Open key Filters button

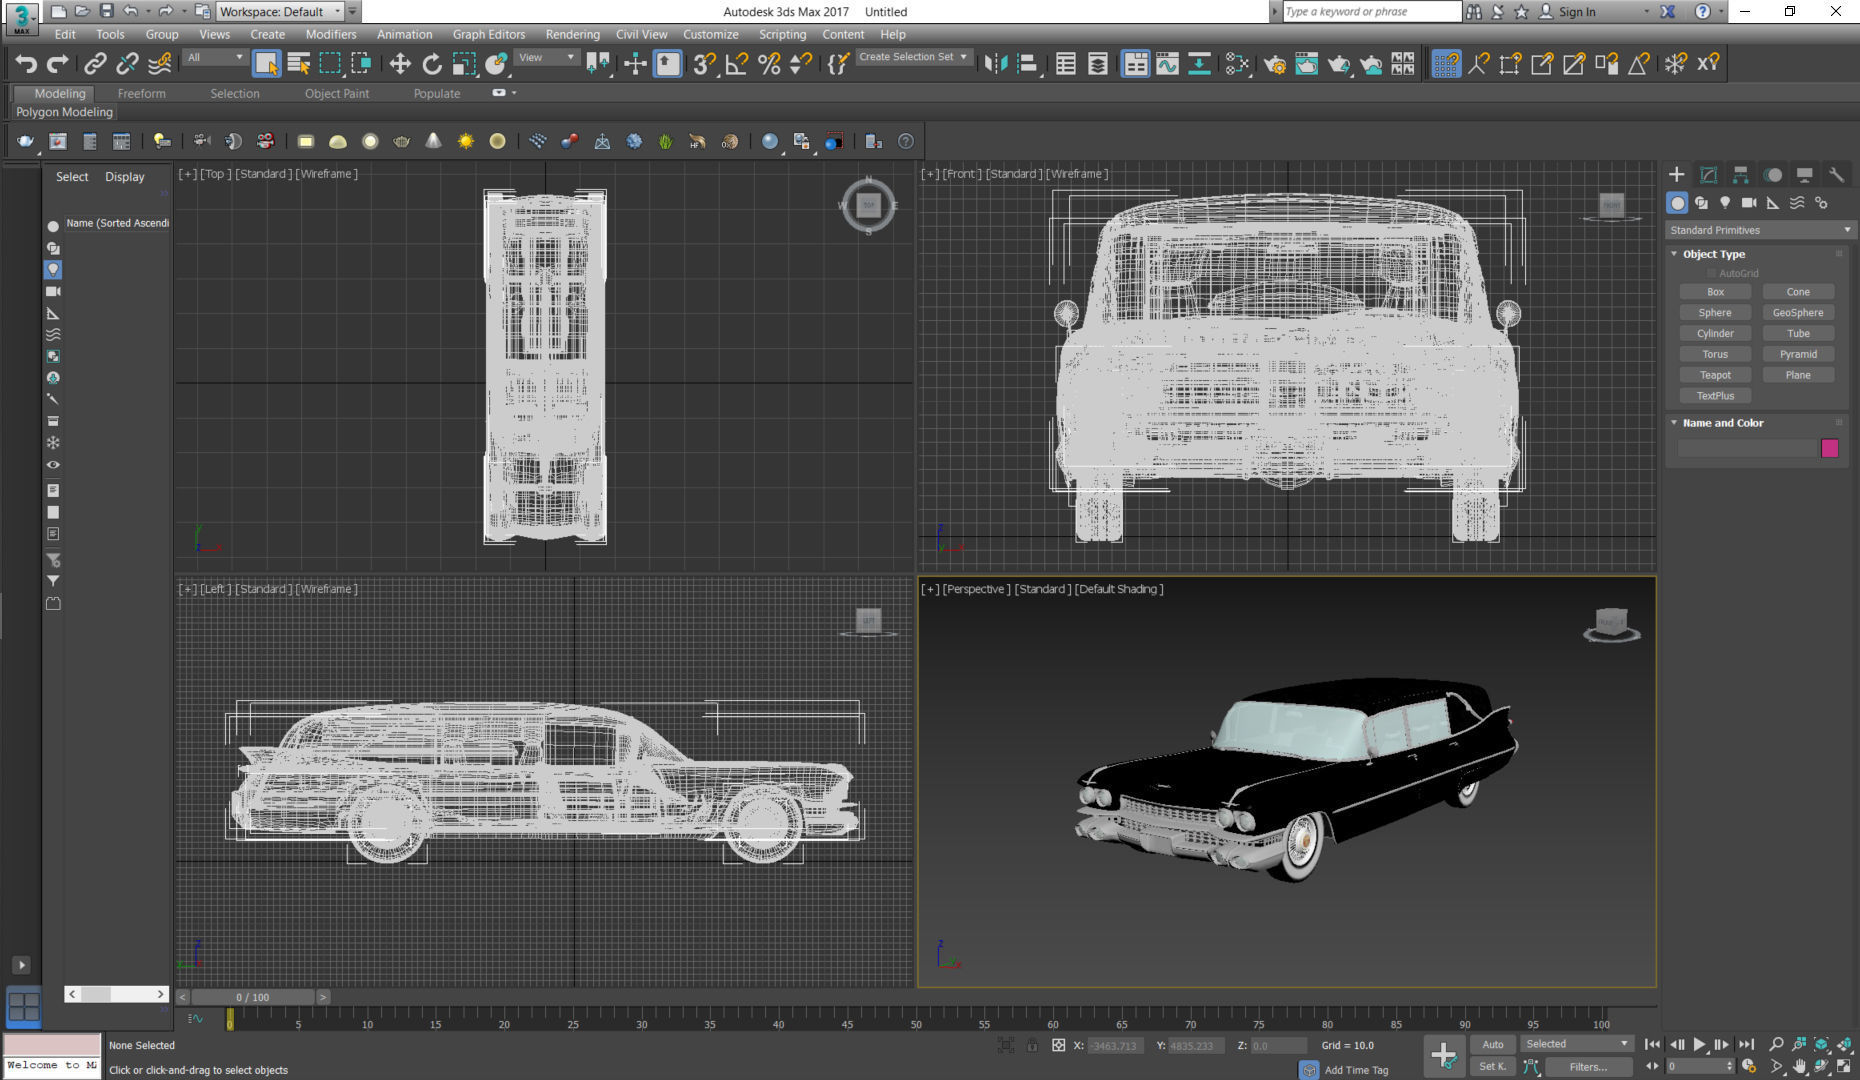pos(1588,1067)
